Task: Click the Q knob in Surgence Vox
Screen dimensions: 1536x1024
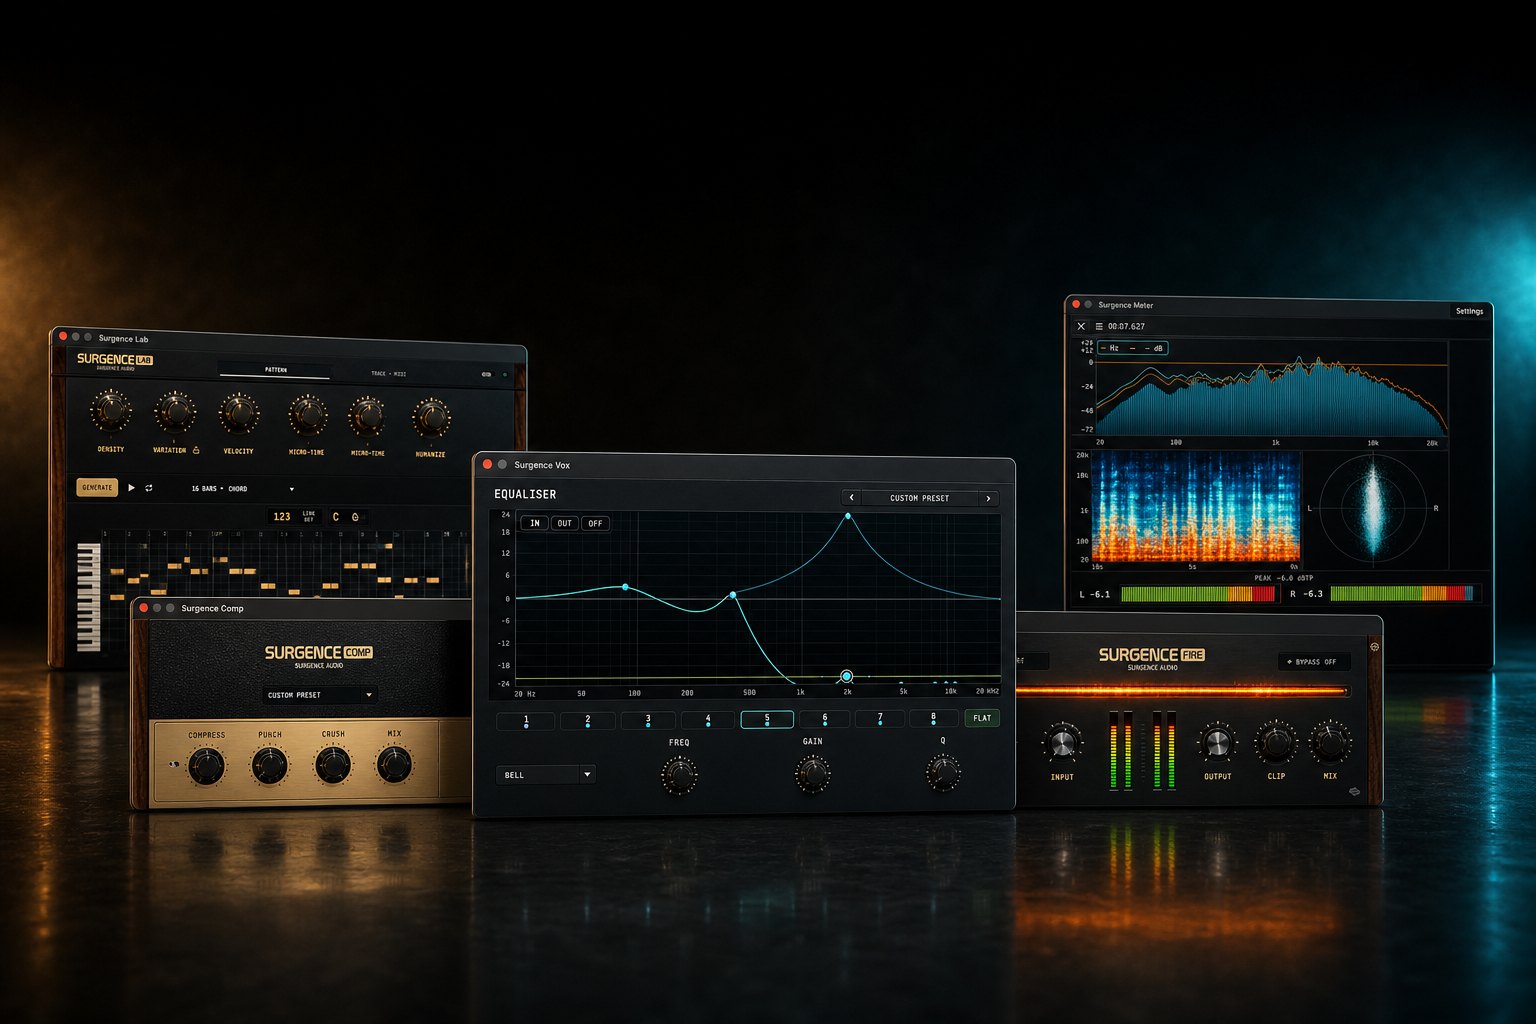Action: tap(943, 773)
